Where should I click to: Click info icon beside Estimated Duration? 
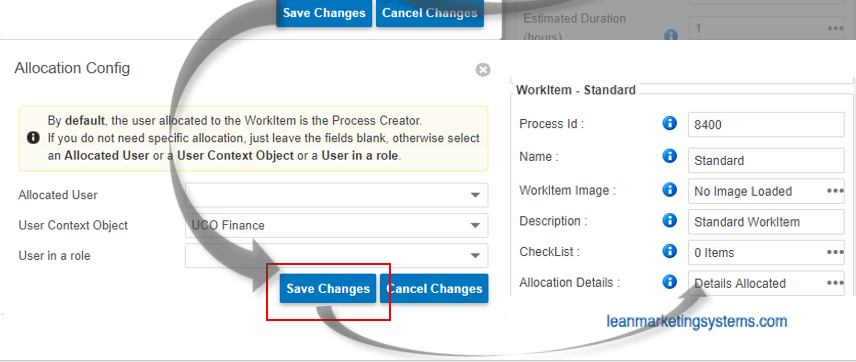point(670,35)
